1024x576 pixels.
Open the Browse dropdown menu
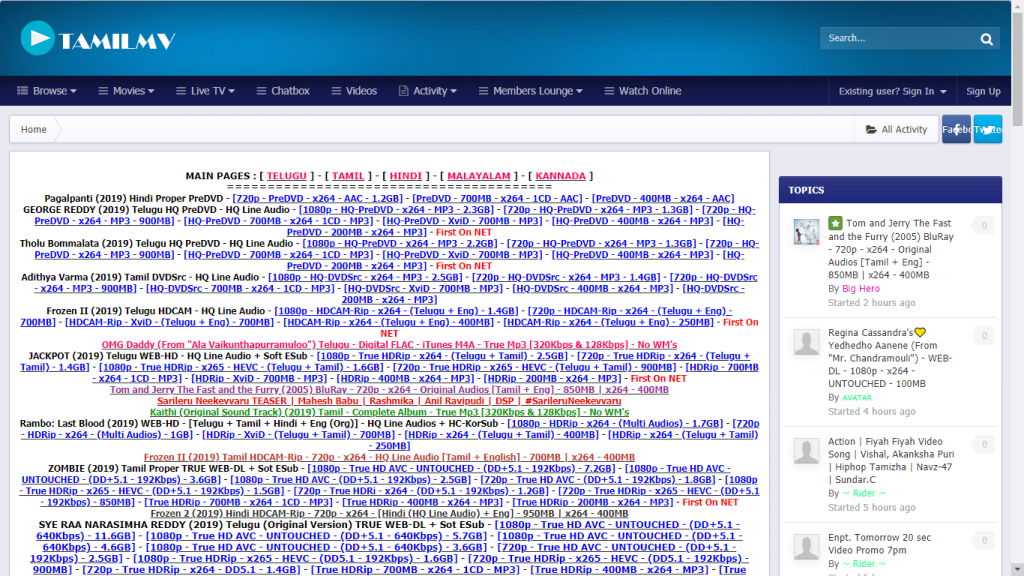coord(47,91)
